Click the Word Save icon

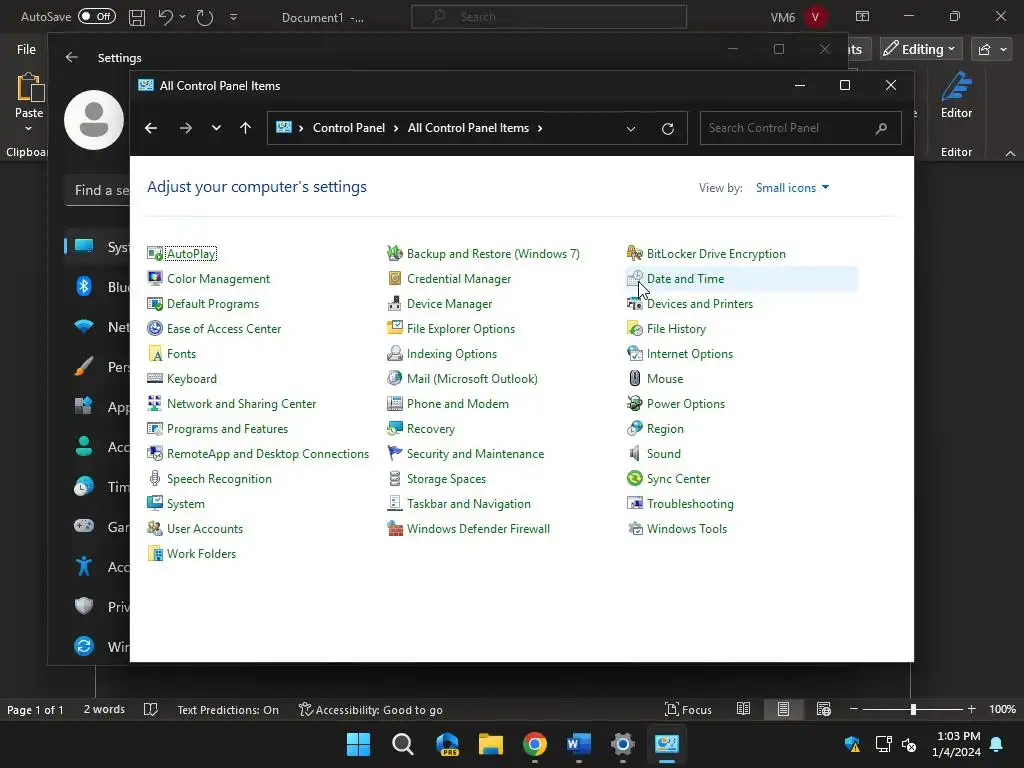coord(136,17)
